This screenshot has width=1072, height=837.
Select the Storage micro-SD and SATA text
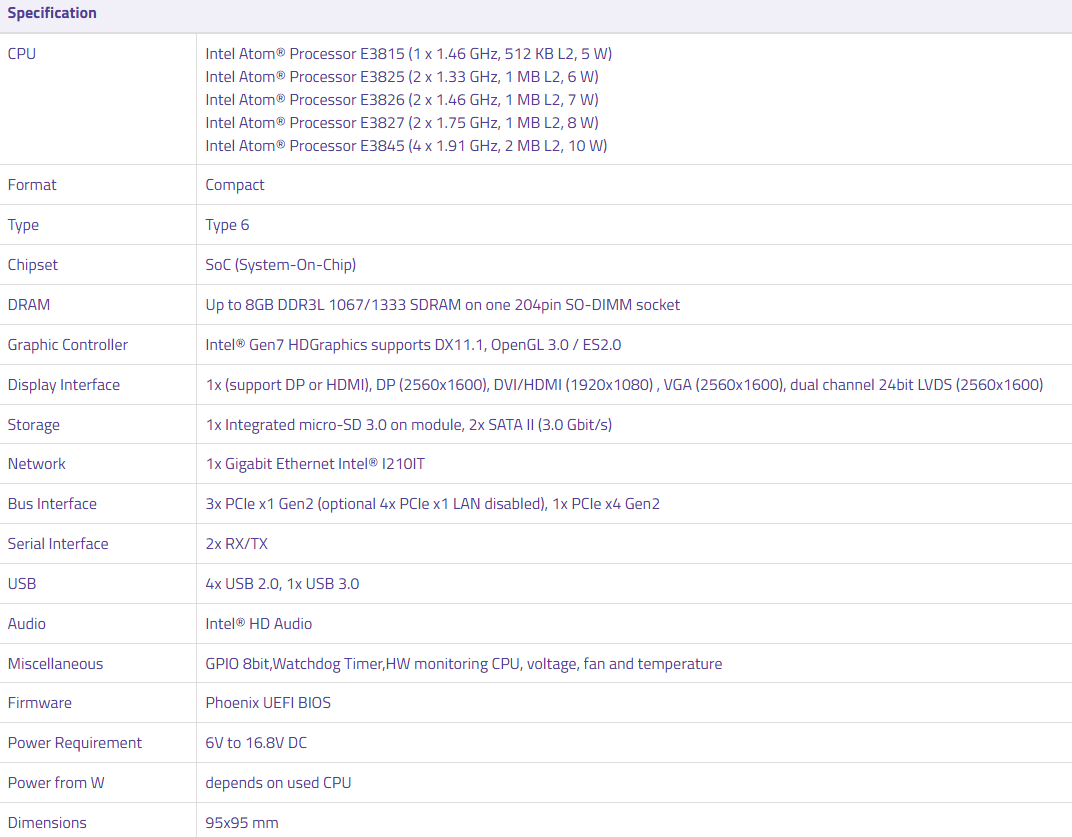click(408, 425)
